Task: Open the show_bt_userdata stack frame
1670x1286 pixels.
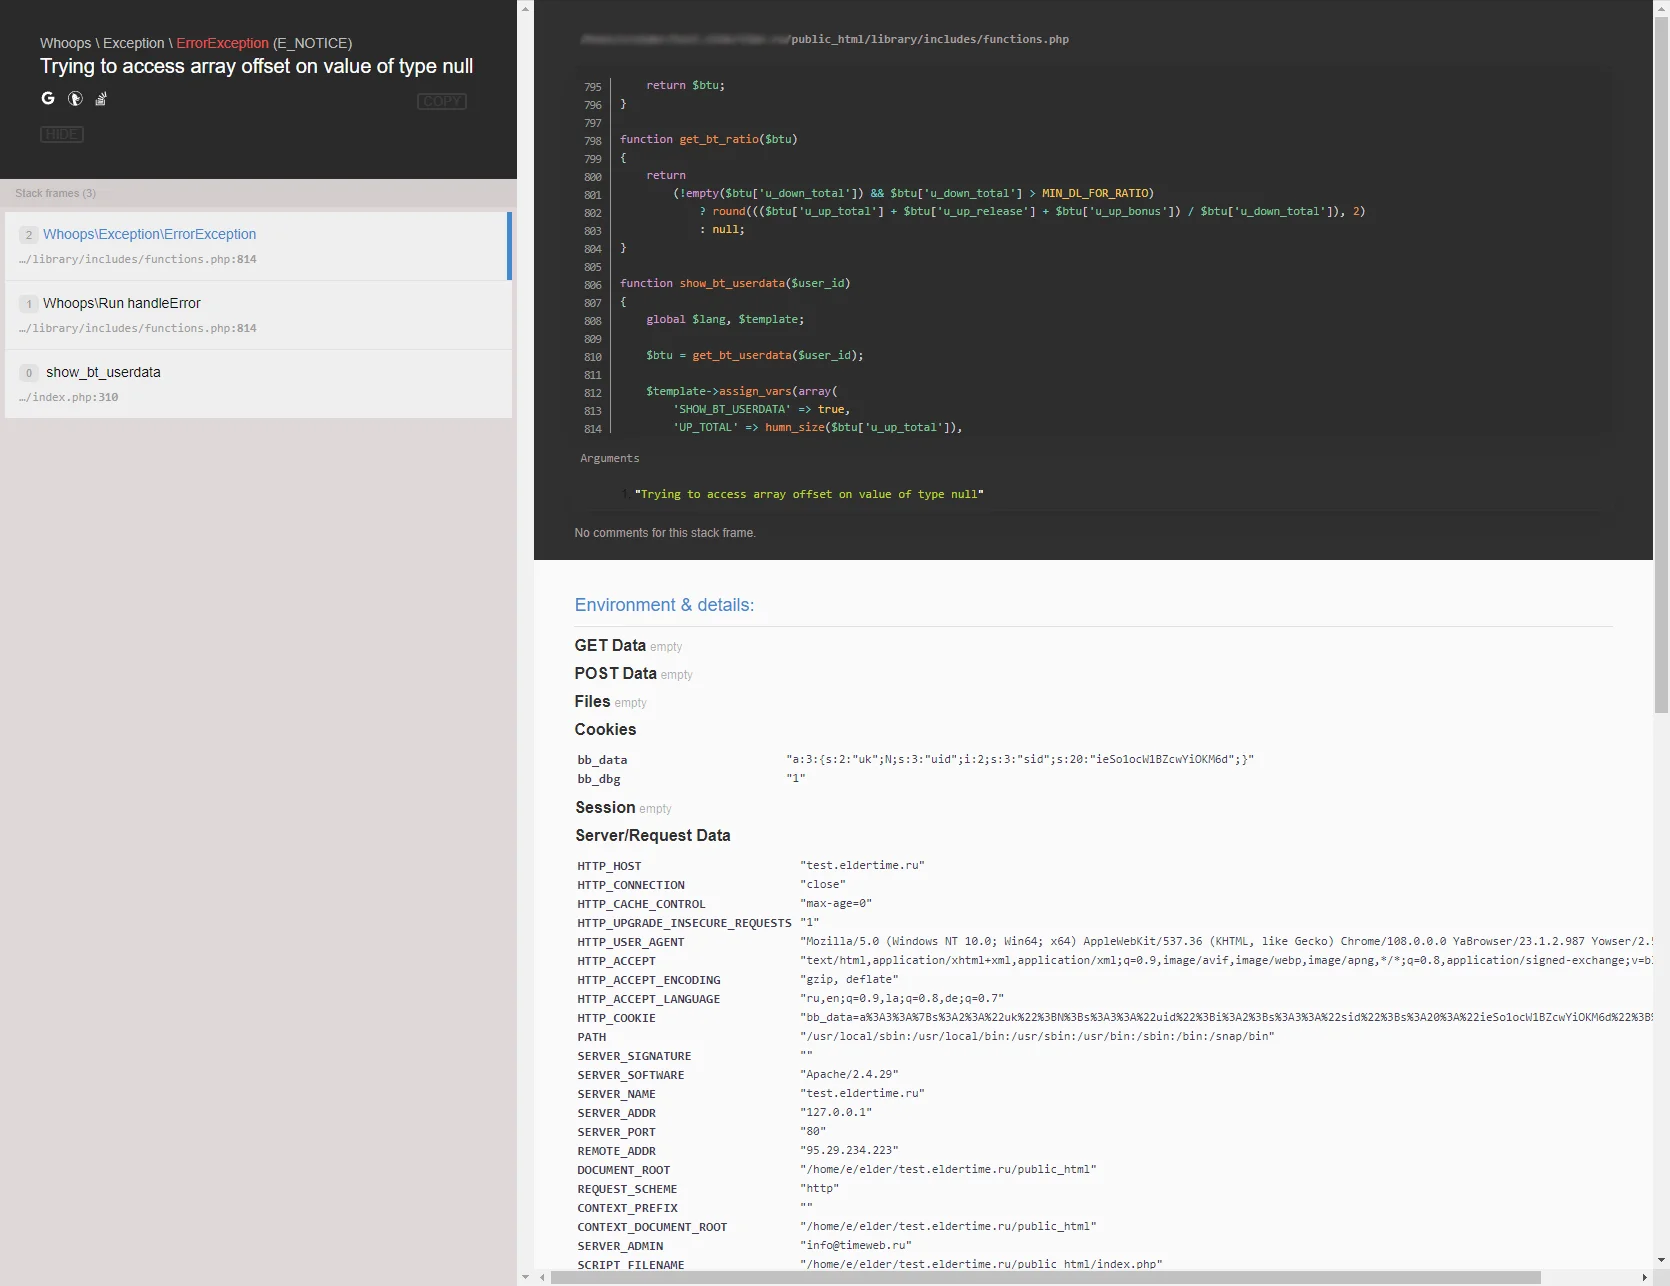Action: pyautogui.click(x=258, y=384)
